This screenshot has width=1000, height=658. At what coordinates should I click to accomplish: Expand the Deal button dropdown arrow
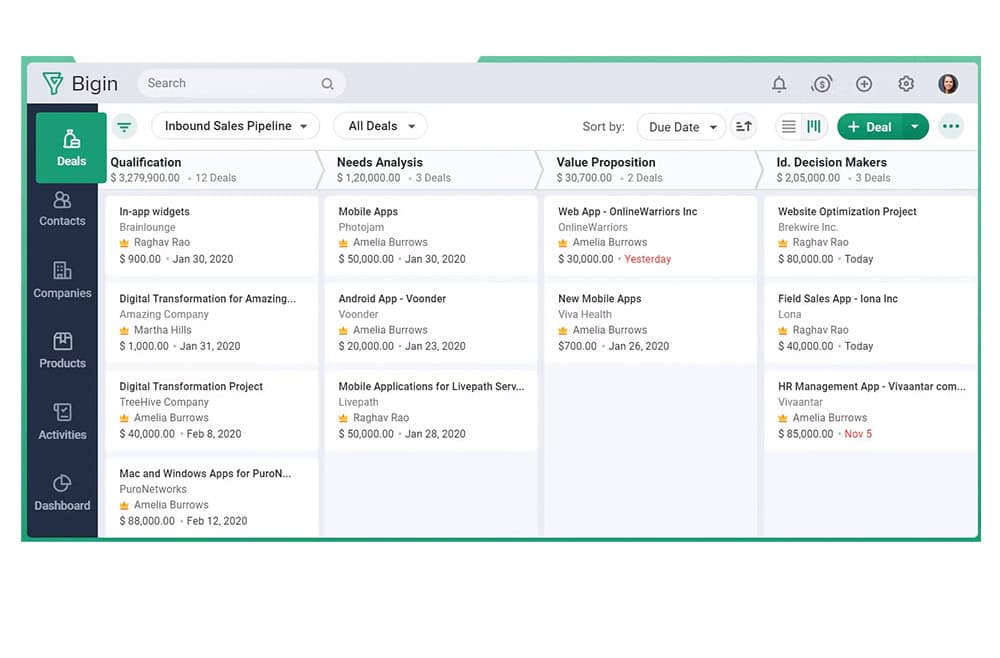coord(915,127)
